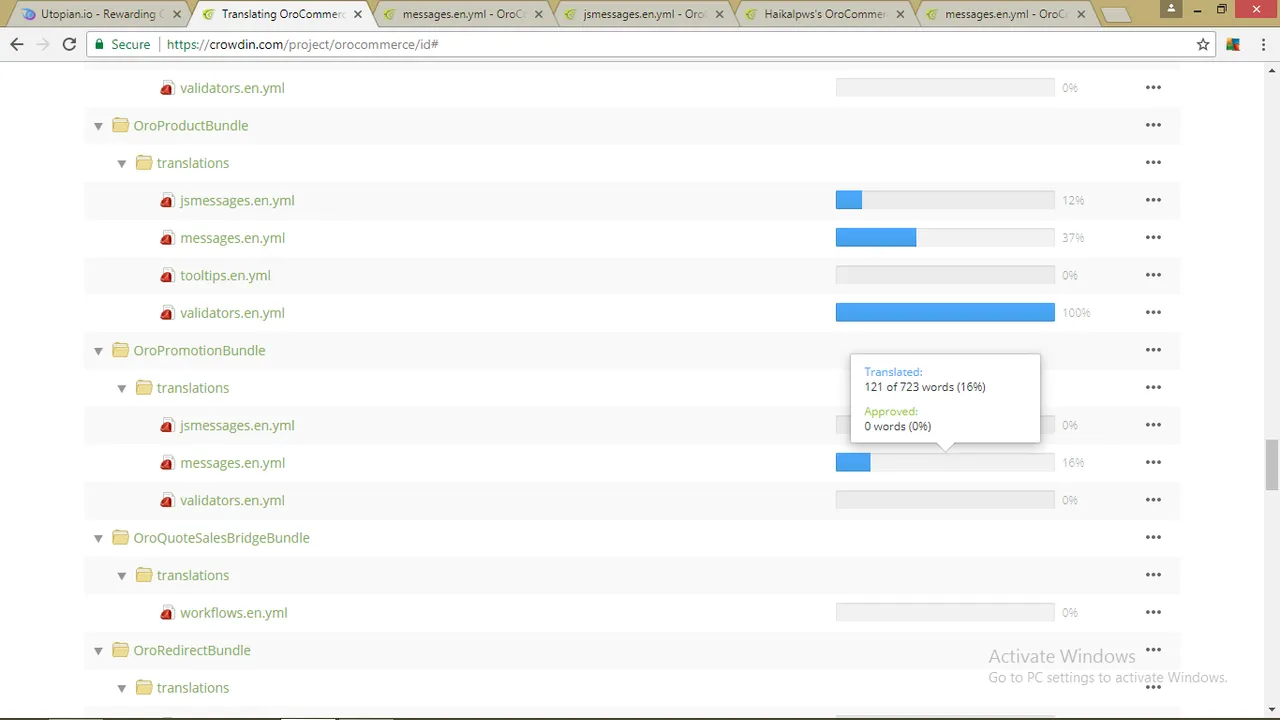The height and width of the screenshot is (720, 1280).
Task: Open the 37% messages.en.yml file
Action: 232,238
